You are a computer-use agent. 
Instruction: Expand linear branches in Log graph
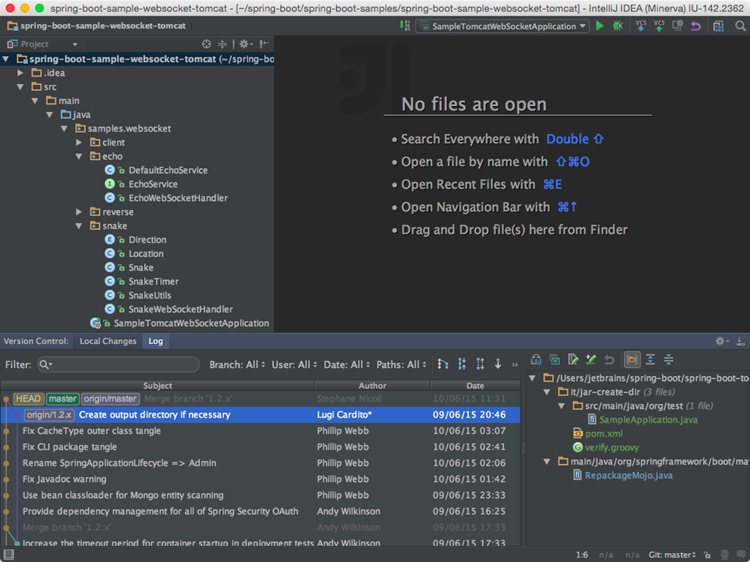480,364
